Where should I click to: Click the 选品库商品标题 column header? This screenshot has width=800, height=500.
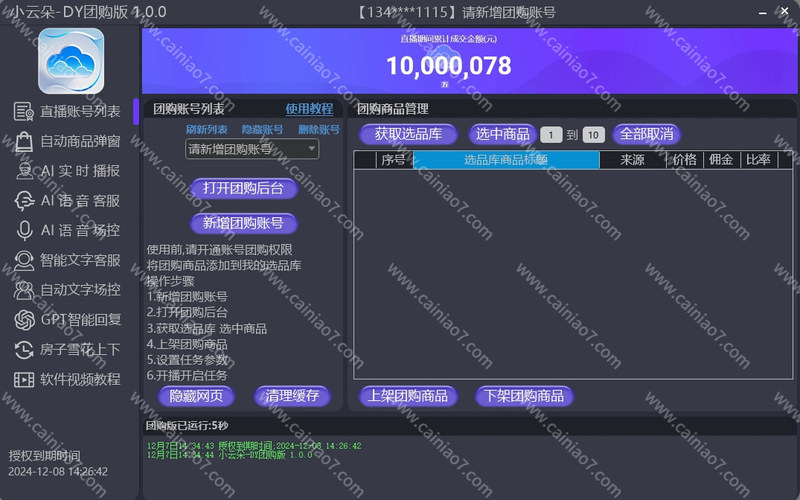click(x=506, y=160)
